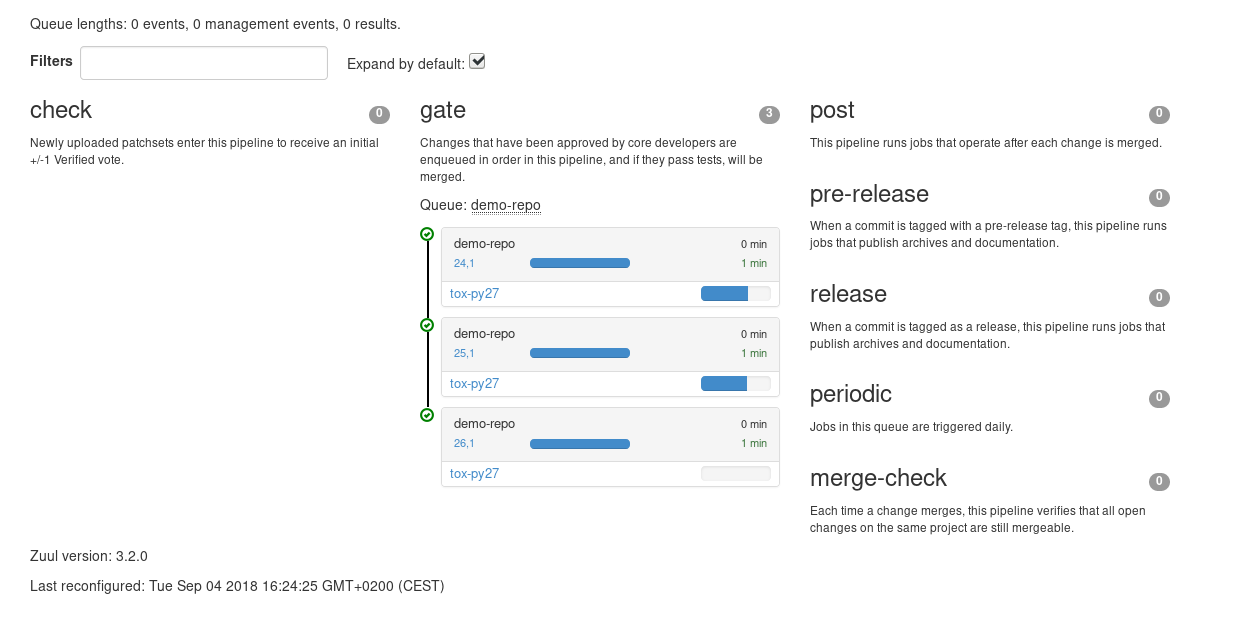Open the 26,1 change link
The height and width of the screenshot is (639, 1245).
tap(464, 444)
